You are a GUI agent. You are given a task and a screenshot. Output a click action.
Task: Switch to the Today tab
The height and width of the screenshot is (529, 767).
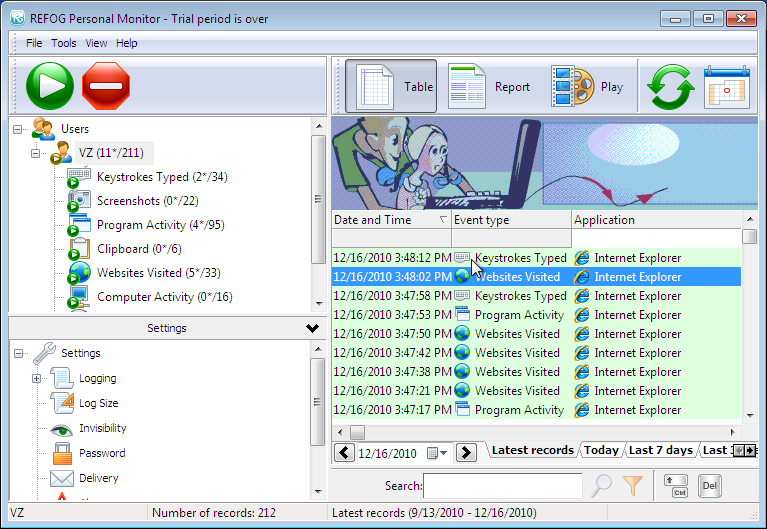coord(601,450)
